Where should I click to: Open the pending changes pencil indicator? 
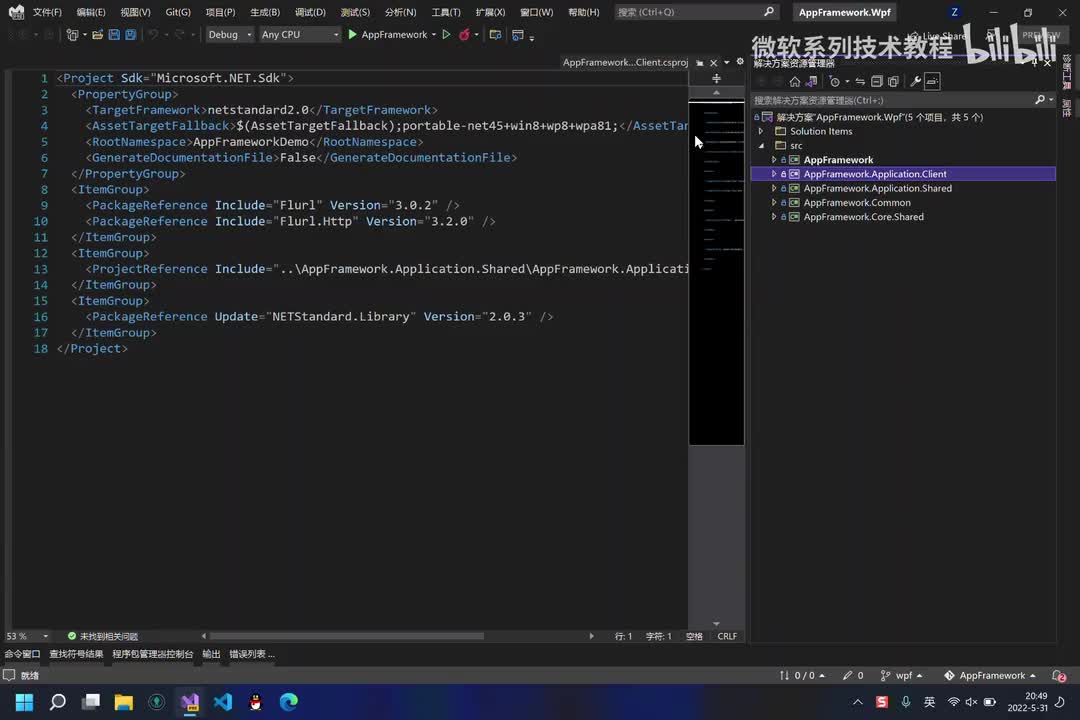tap(853, 675)
